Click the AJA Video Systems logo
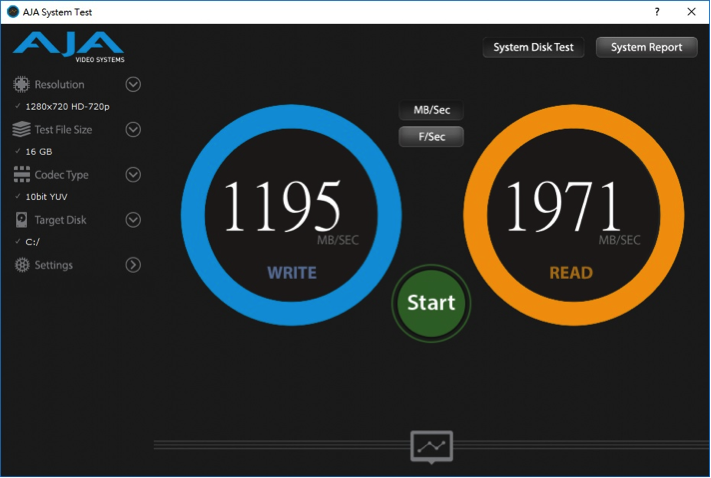Screen dimensions: 711x478 coord(68,47)
